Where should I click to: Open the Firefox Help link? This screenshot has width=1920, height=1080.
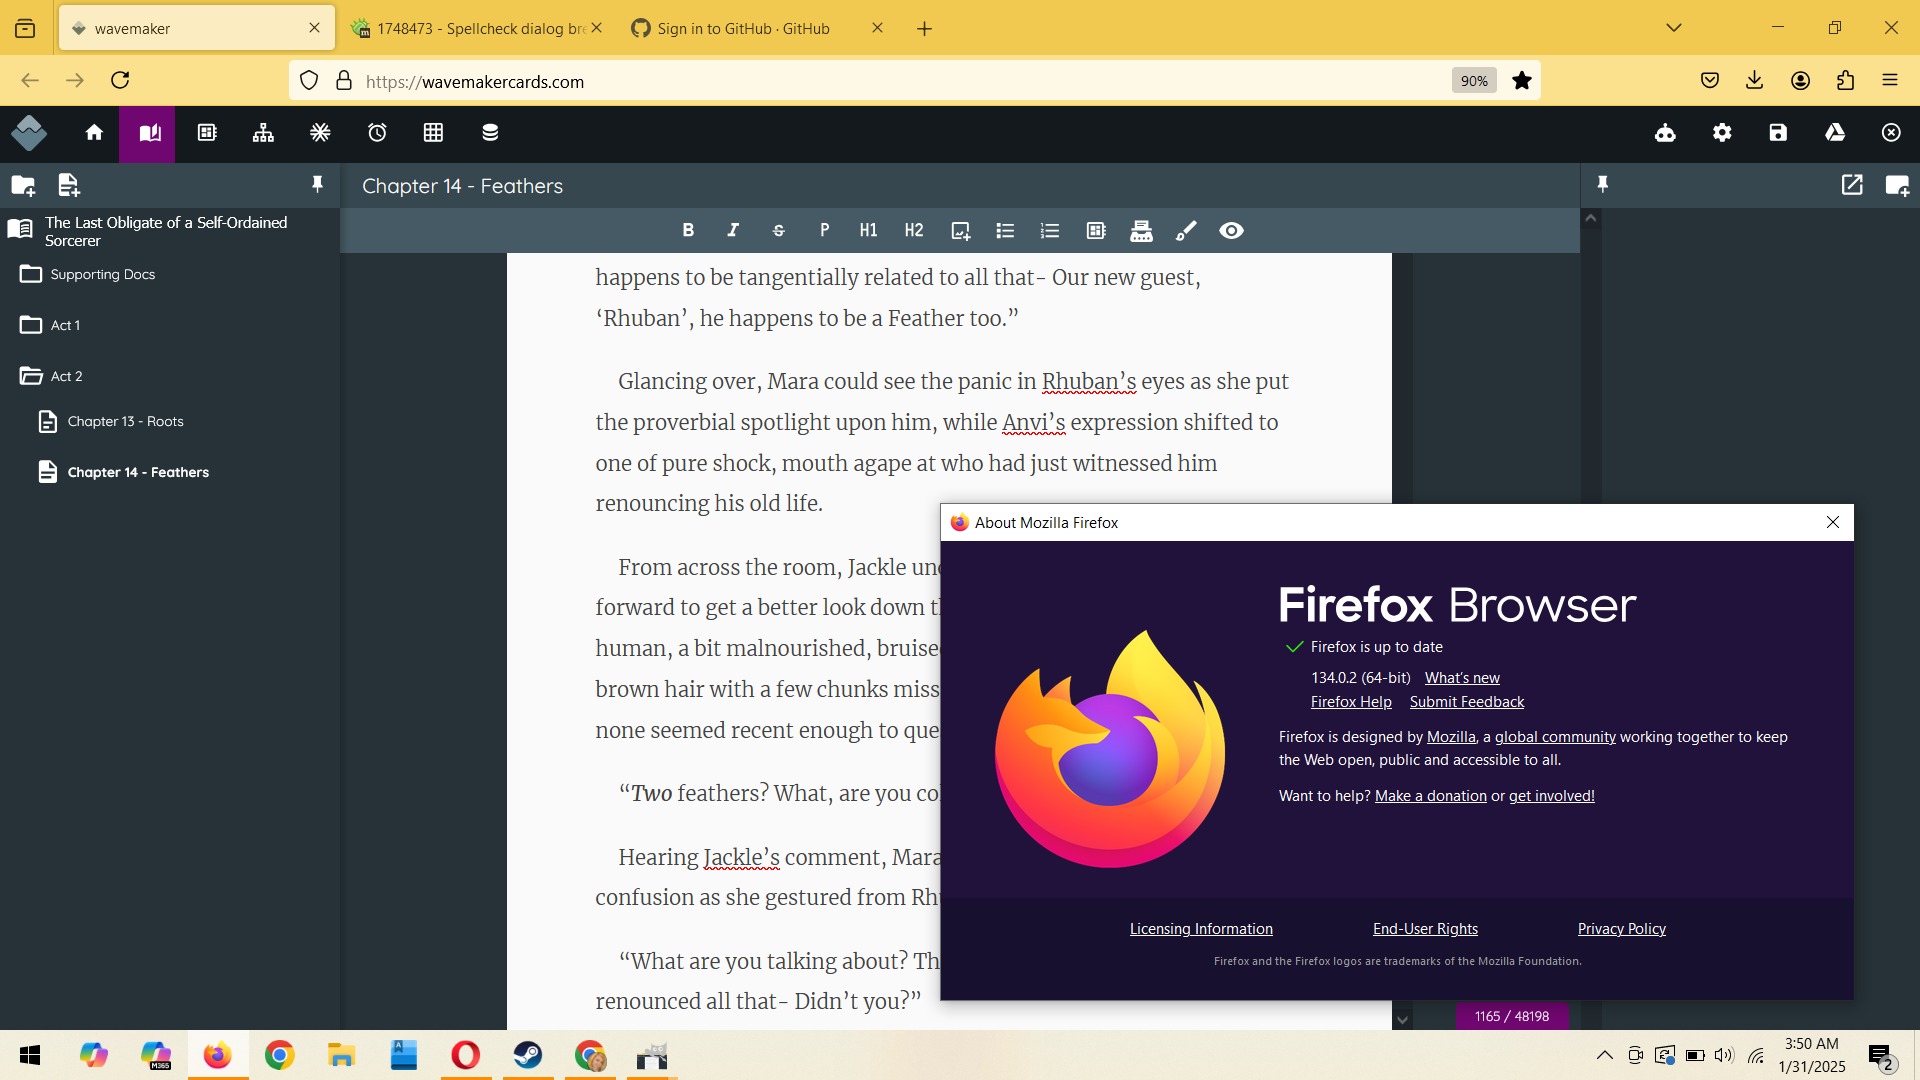(1351, 702)
